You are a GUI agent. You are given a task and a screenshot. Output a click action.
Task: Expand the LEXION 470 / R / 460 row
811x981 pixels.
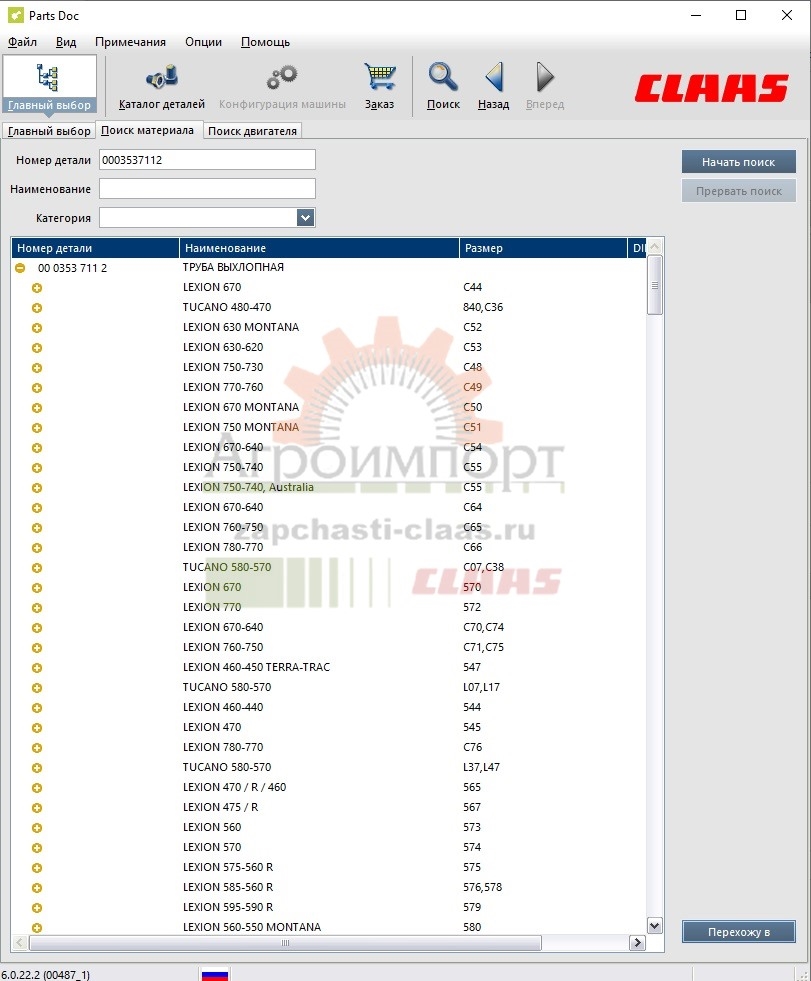click(x=37, y=788)
